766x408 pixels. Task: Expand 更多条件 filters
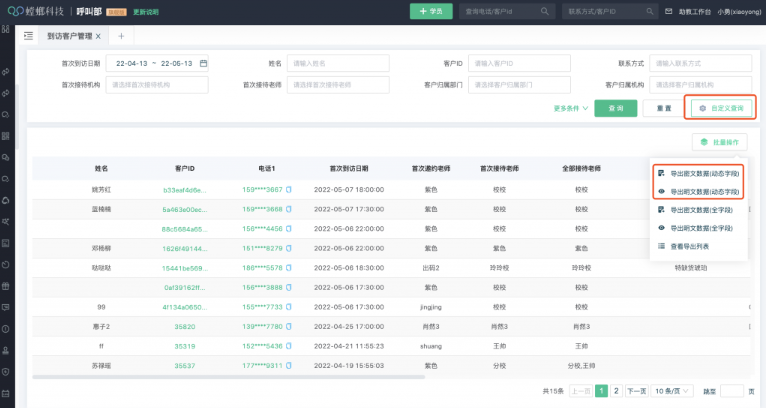click(x=571, y=108)
